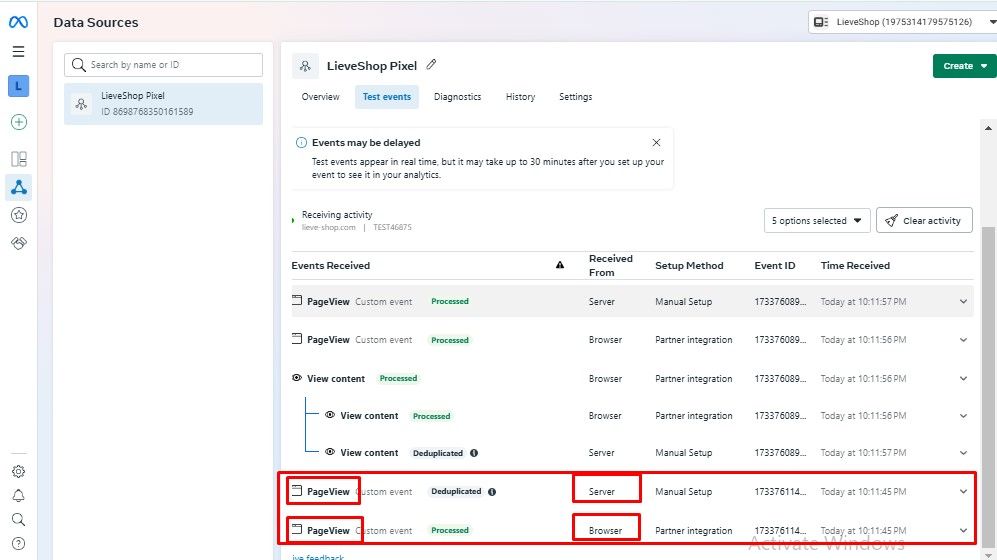Open the hamburger menu in sidebar
The height and width of the screenshot is (560, 997).
[x=18, y=51]
